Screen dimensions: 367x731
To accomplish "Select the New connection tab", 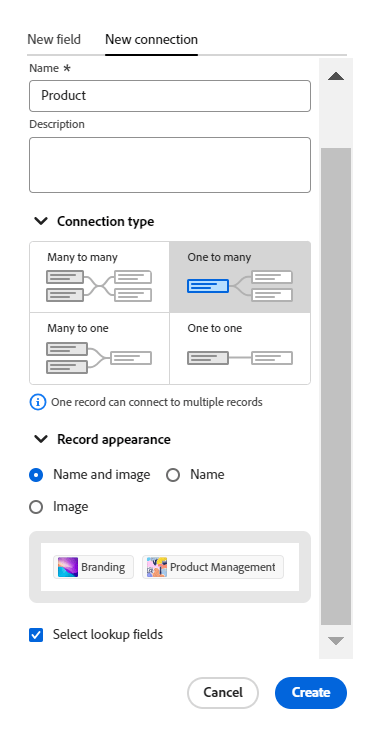I will pos(151,39).
